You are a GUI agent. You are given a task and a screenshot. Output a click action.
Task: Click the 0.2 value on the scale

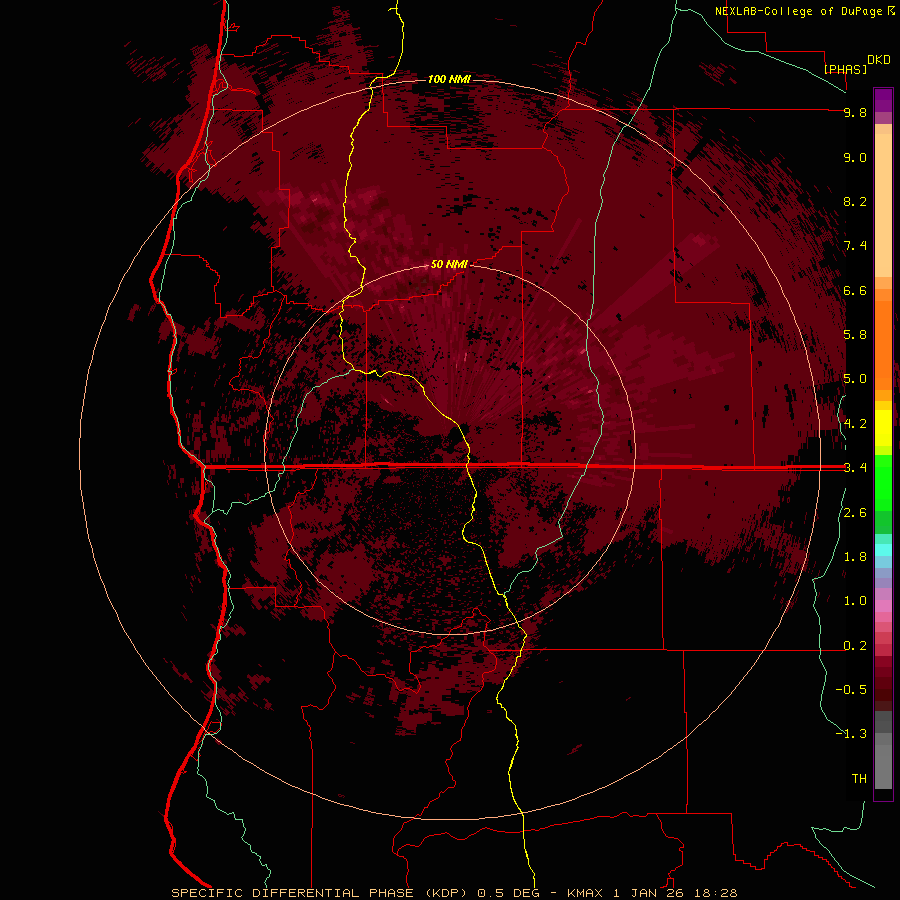tap(855, 646)
